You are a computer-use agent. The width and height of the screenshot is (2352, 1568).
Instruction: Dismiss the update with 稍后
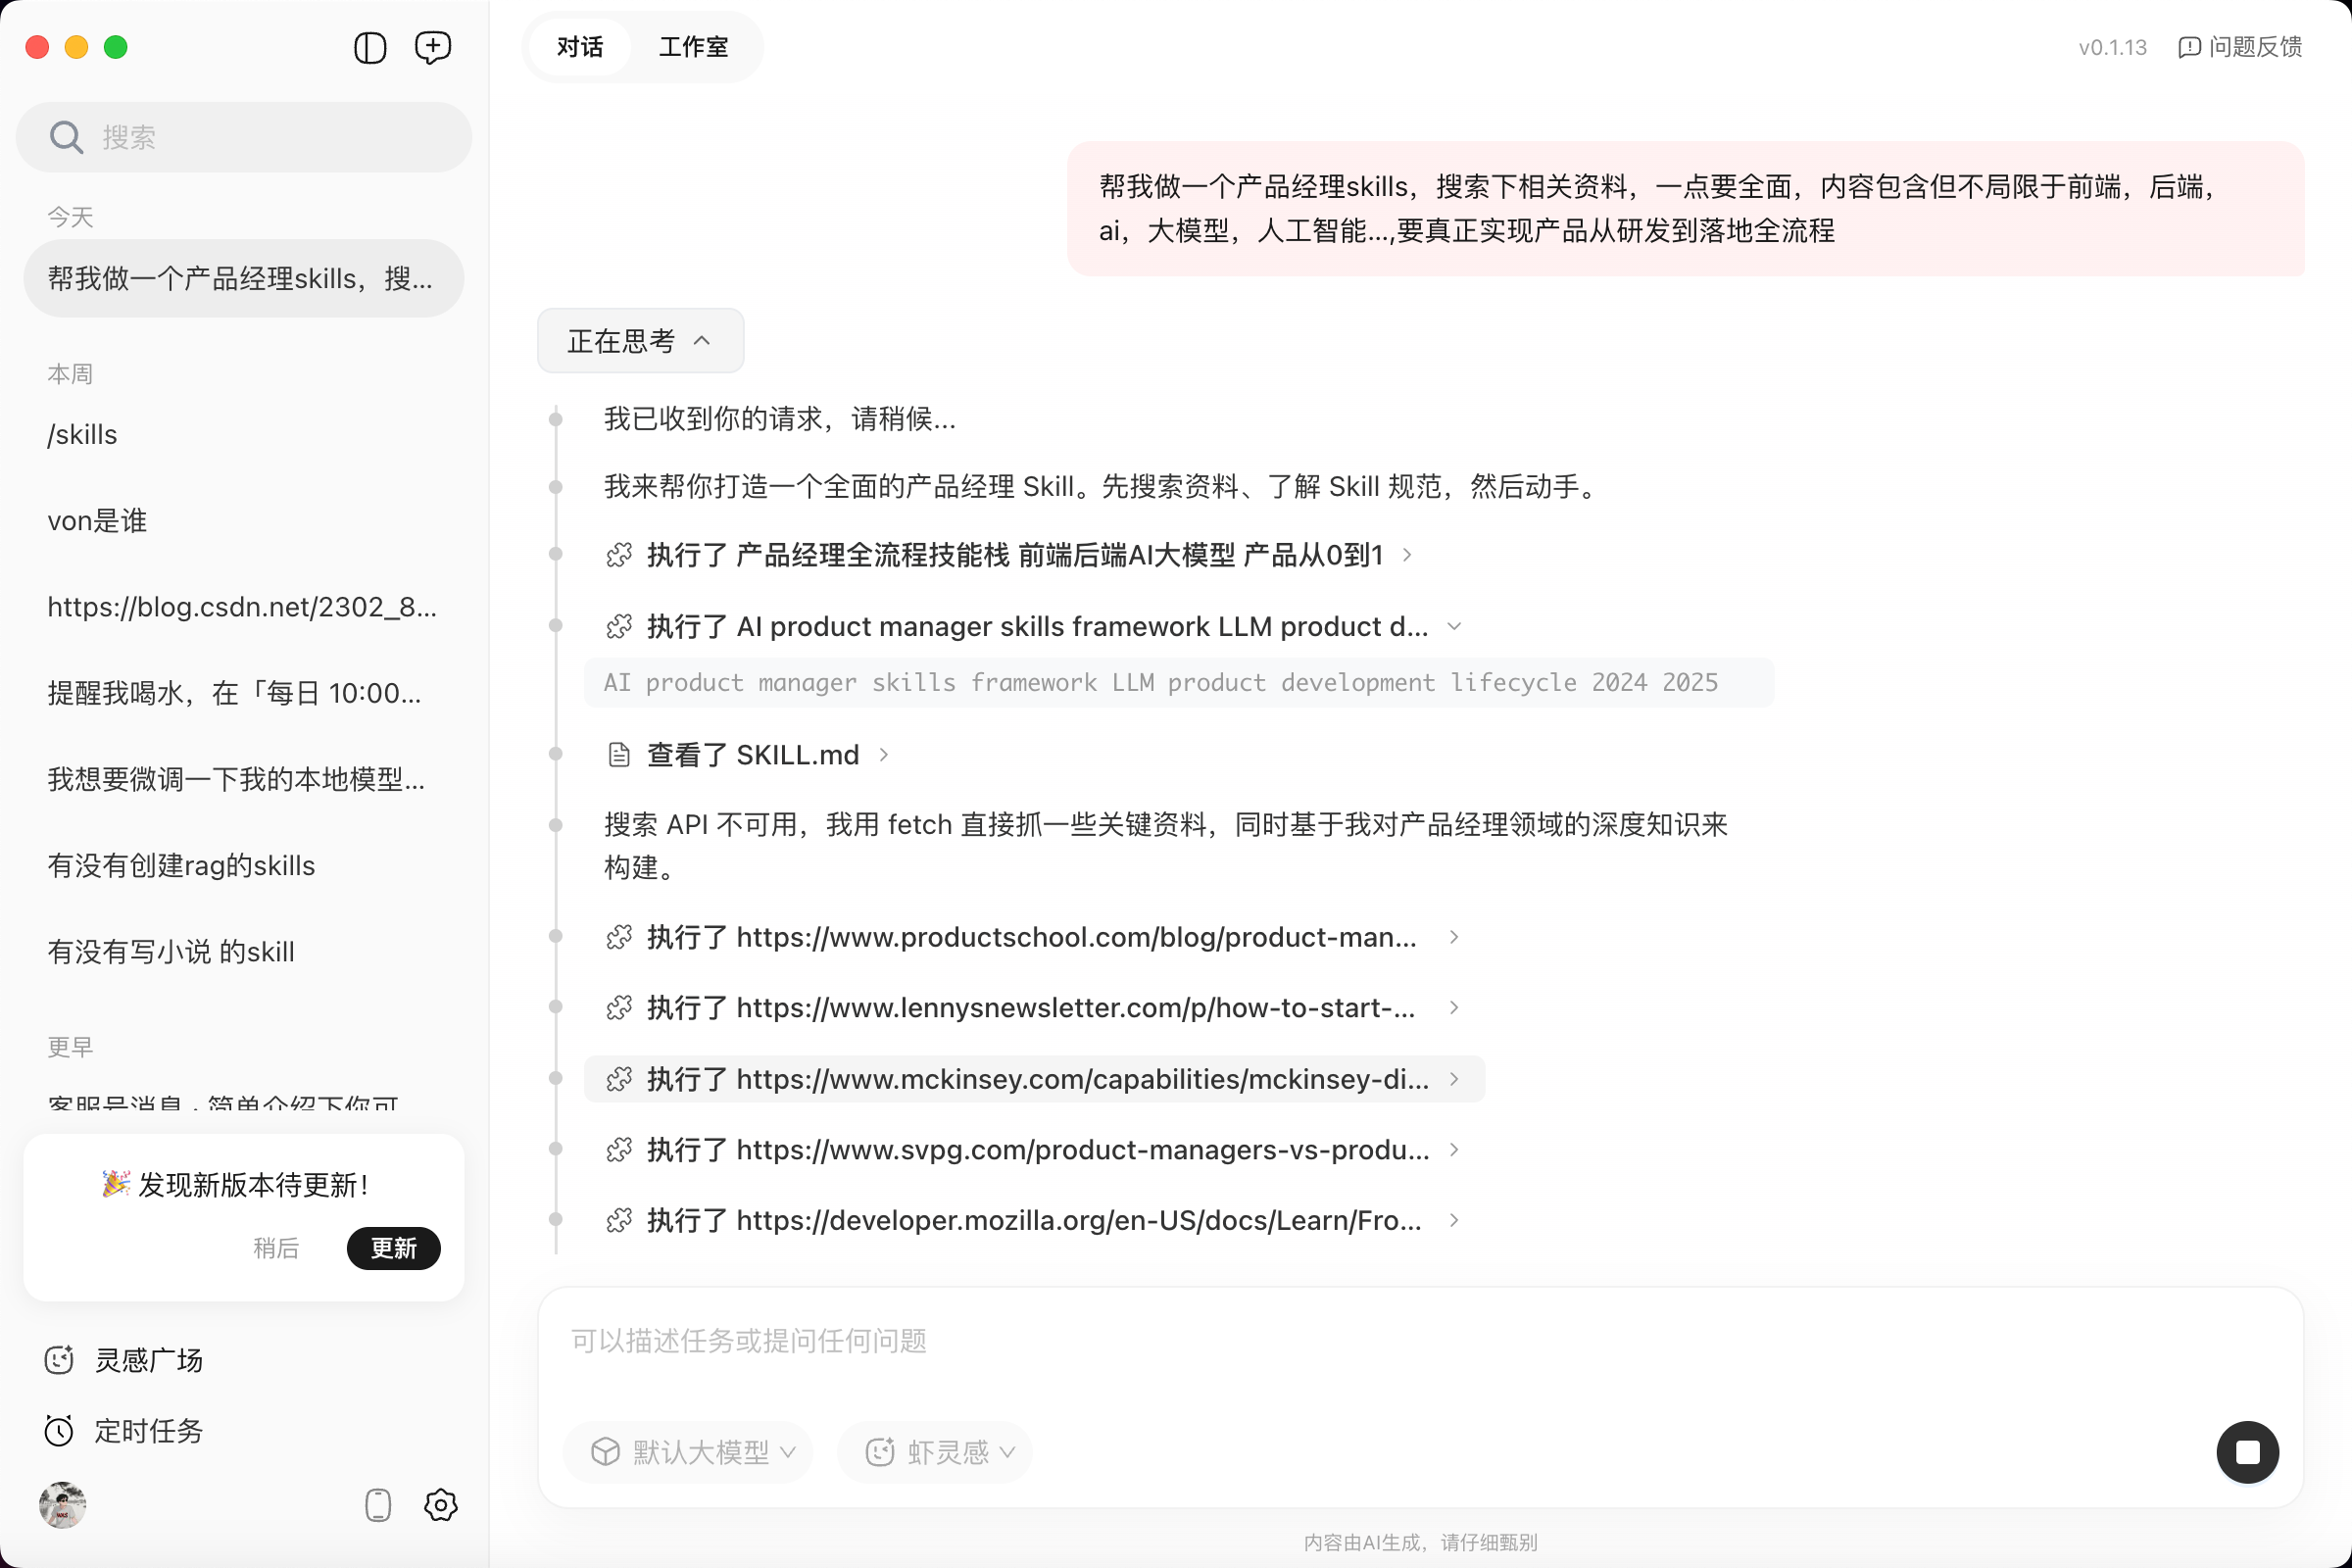278,1248
